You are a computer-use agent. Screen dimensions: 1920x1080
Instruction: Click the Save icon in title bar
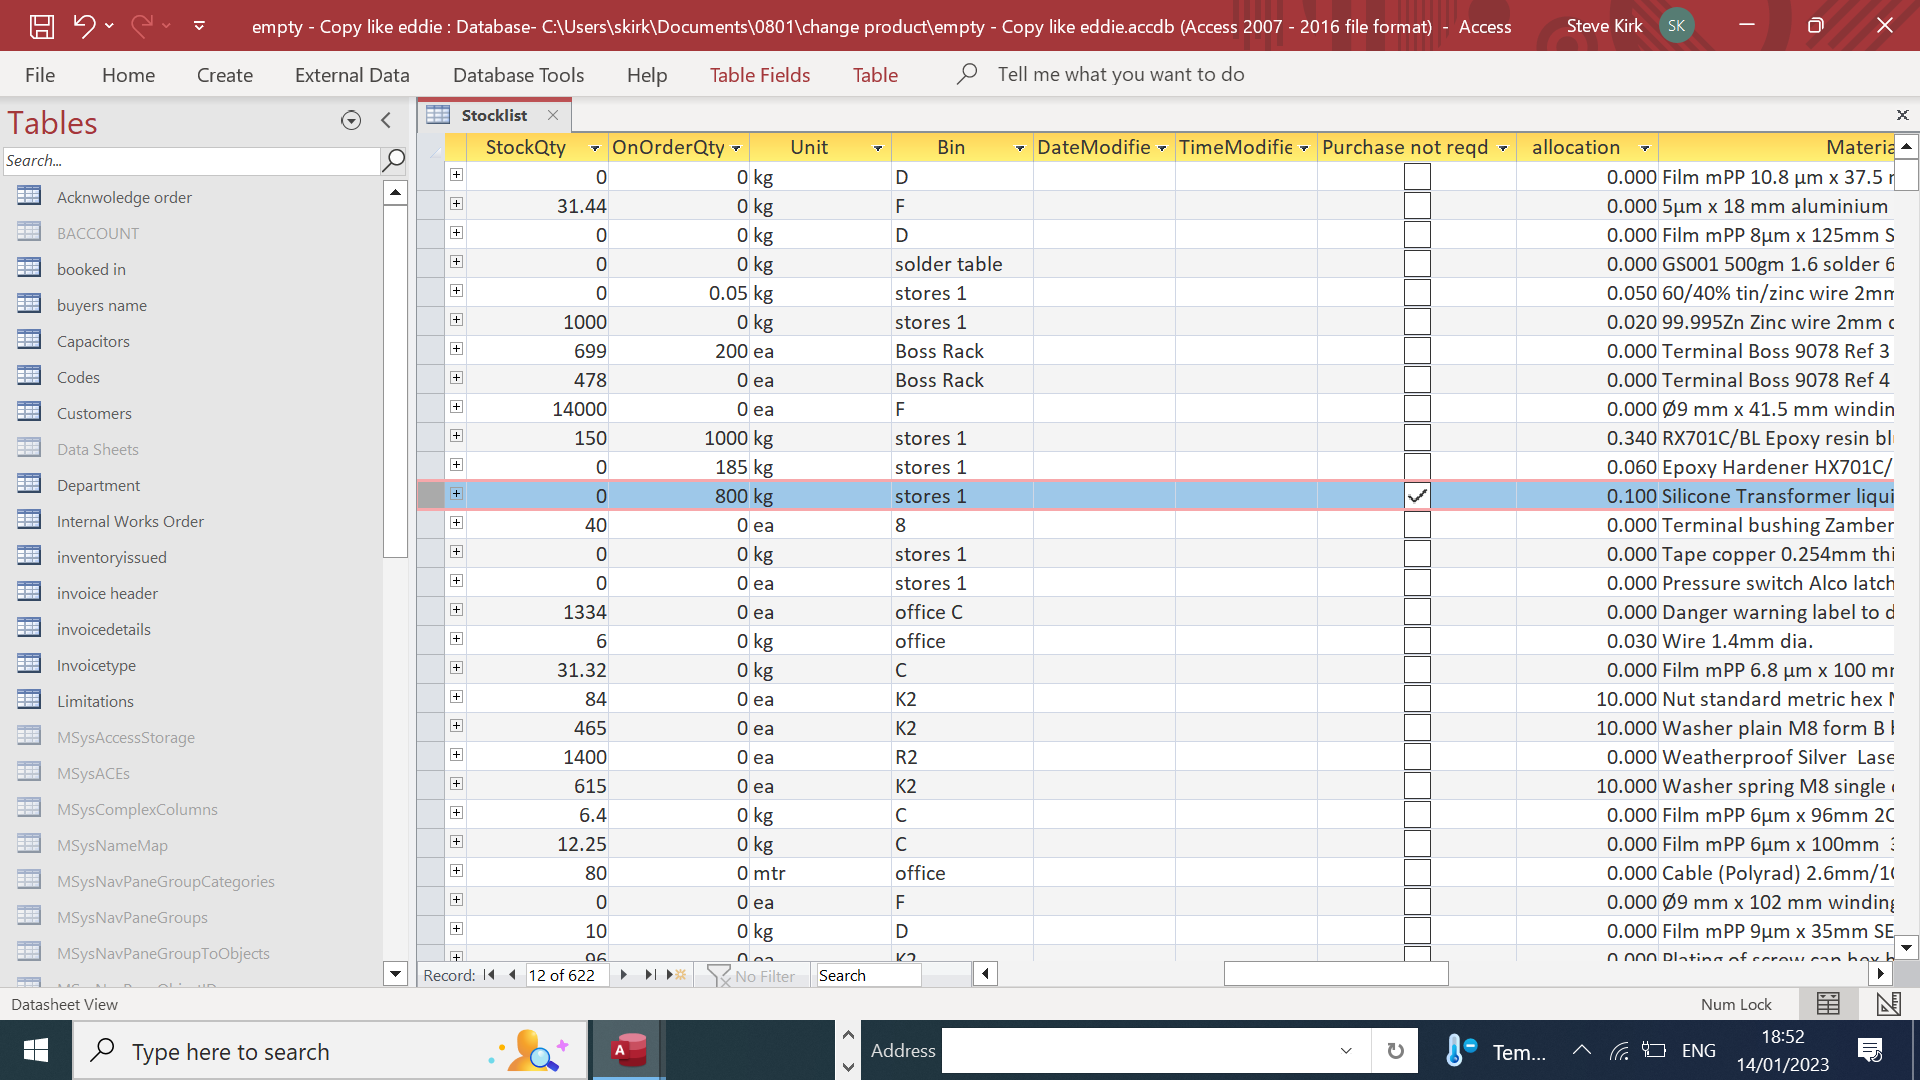click(x=41, y=26)
